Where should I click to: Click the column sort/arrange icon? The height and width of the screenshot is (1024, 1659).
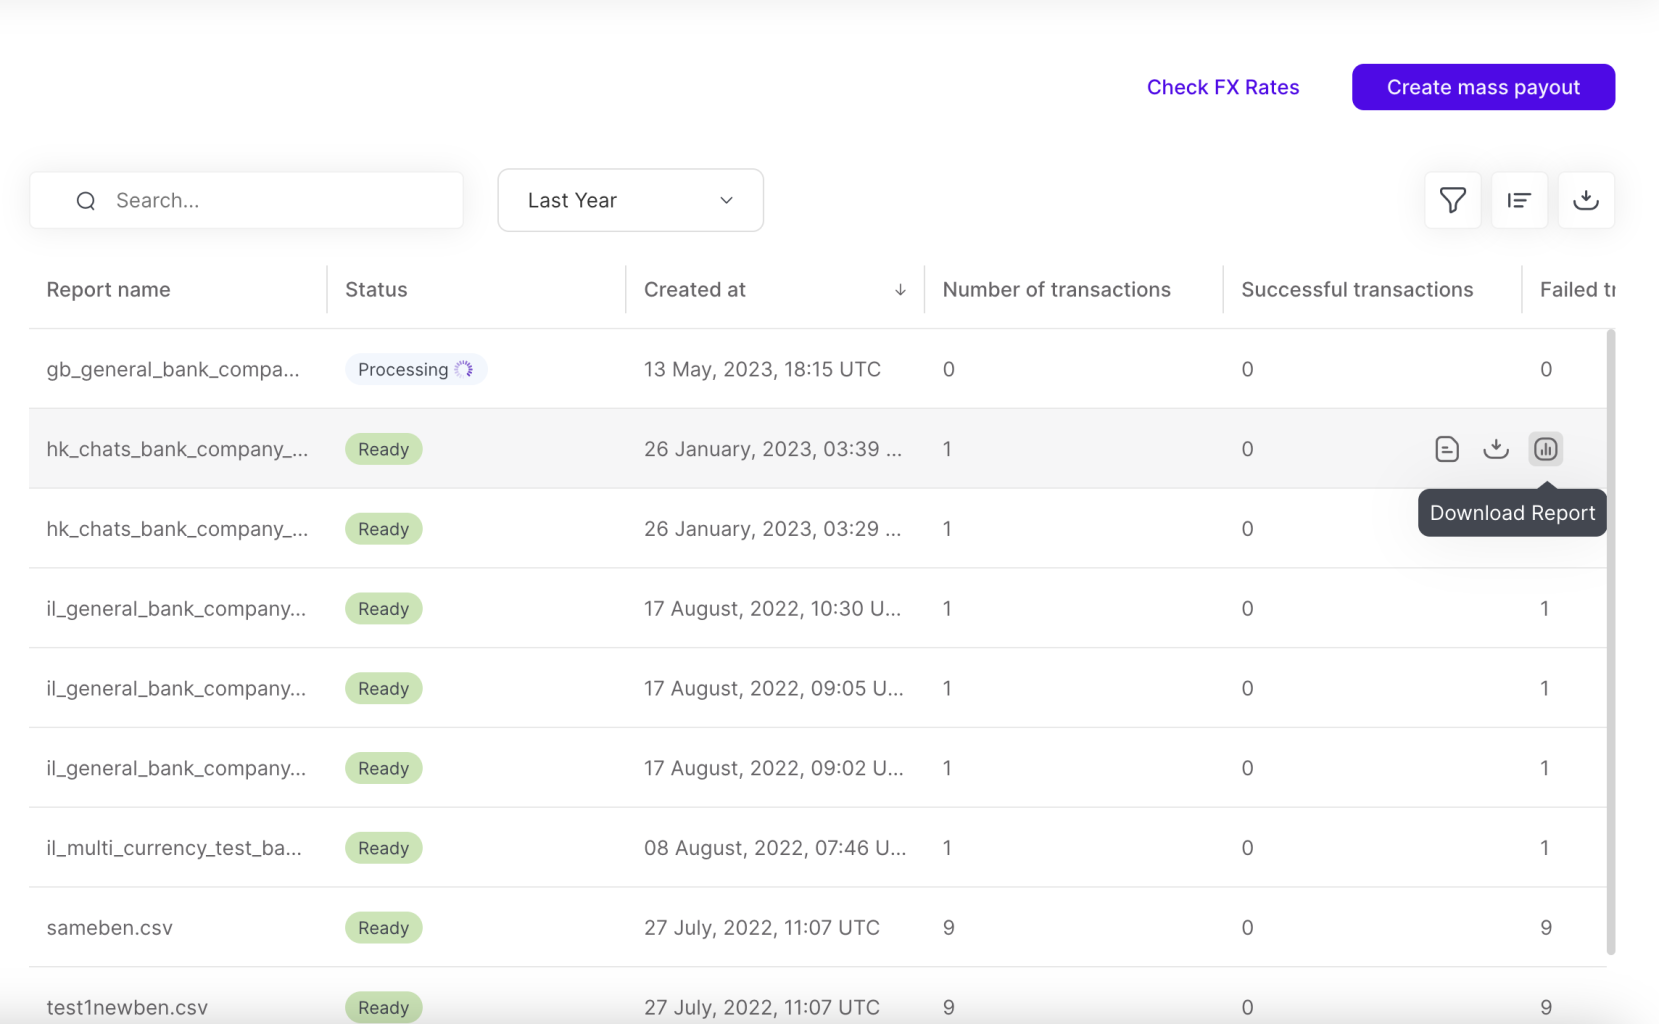[x=1519, y=200]
